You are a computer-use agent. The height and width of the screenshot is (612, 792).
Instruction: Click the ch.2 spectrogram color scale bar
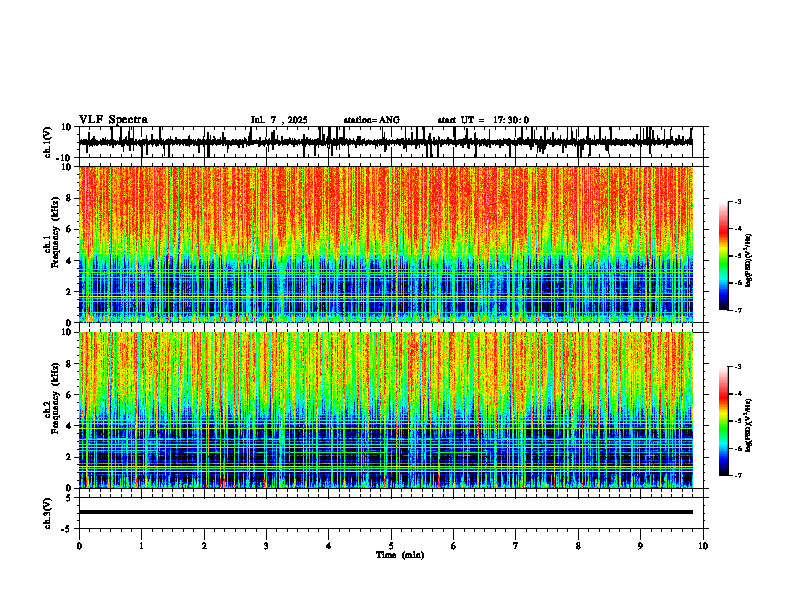point(724,421)
